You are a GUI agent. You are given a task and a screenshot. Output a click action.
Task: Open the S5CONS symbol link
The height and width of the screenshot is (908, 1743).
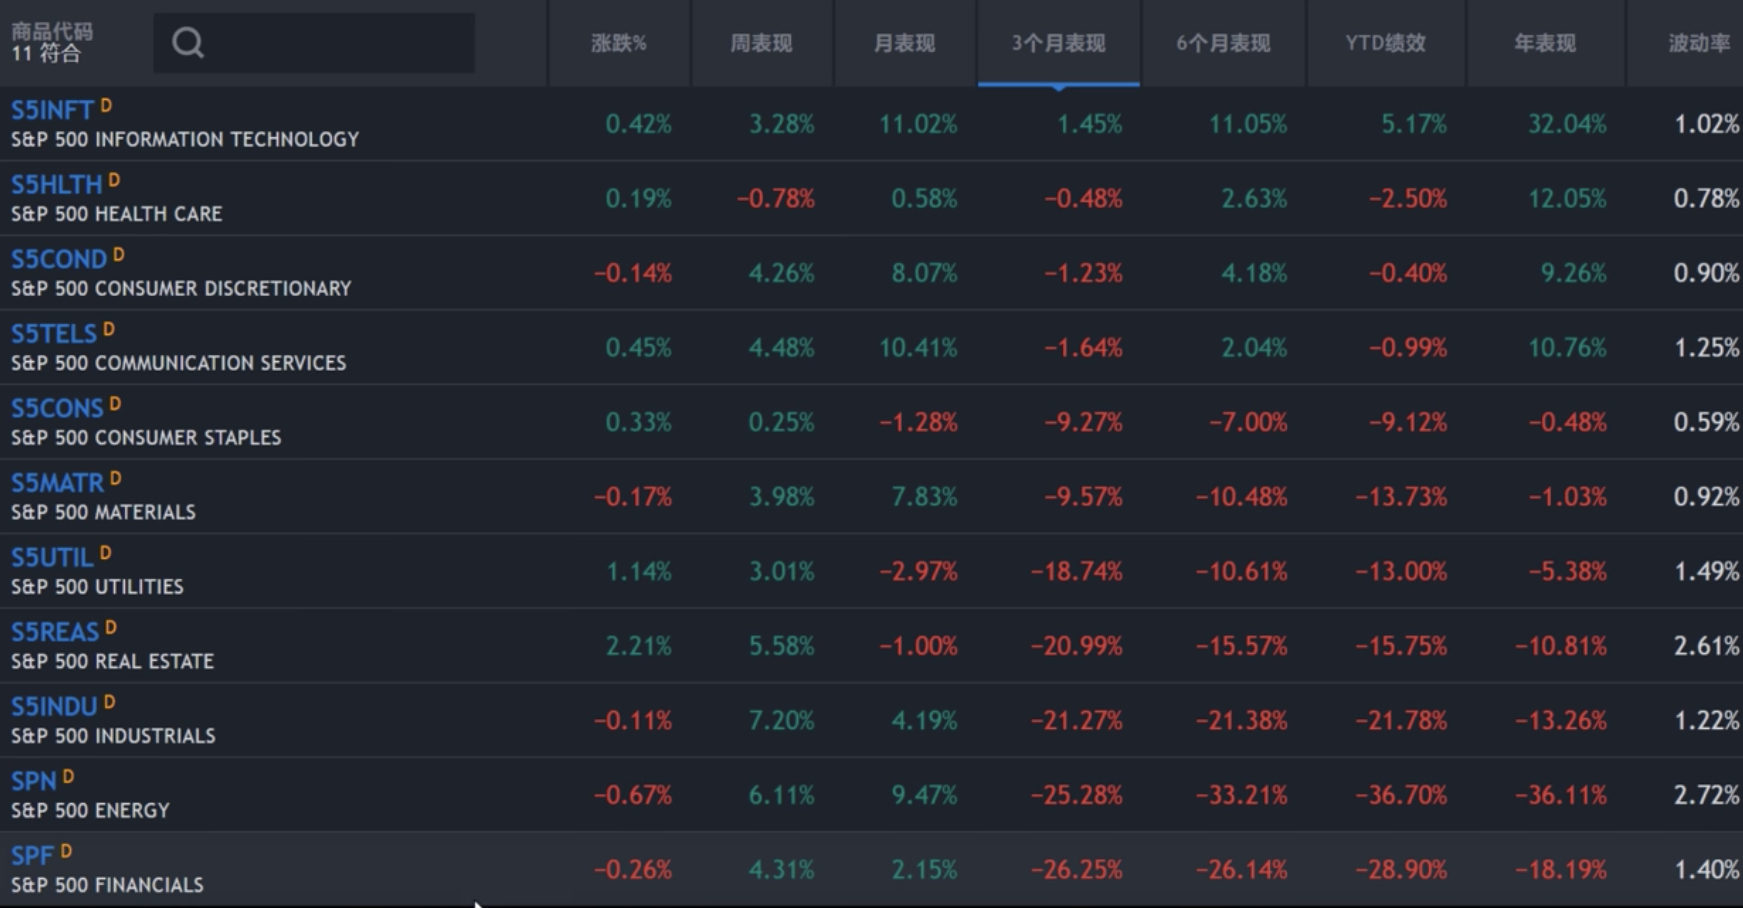coord(57,409)
